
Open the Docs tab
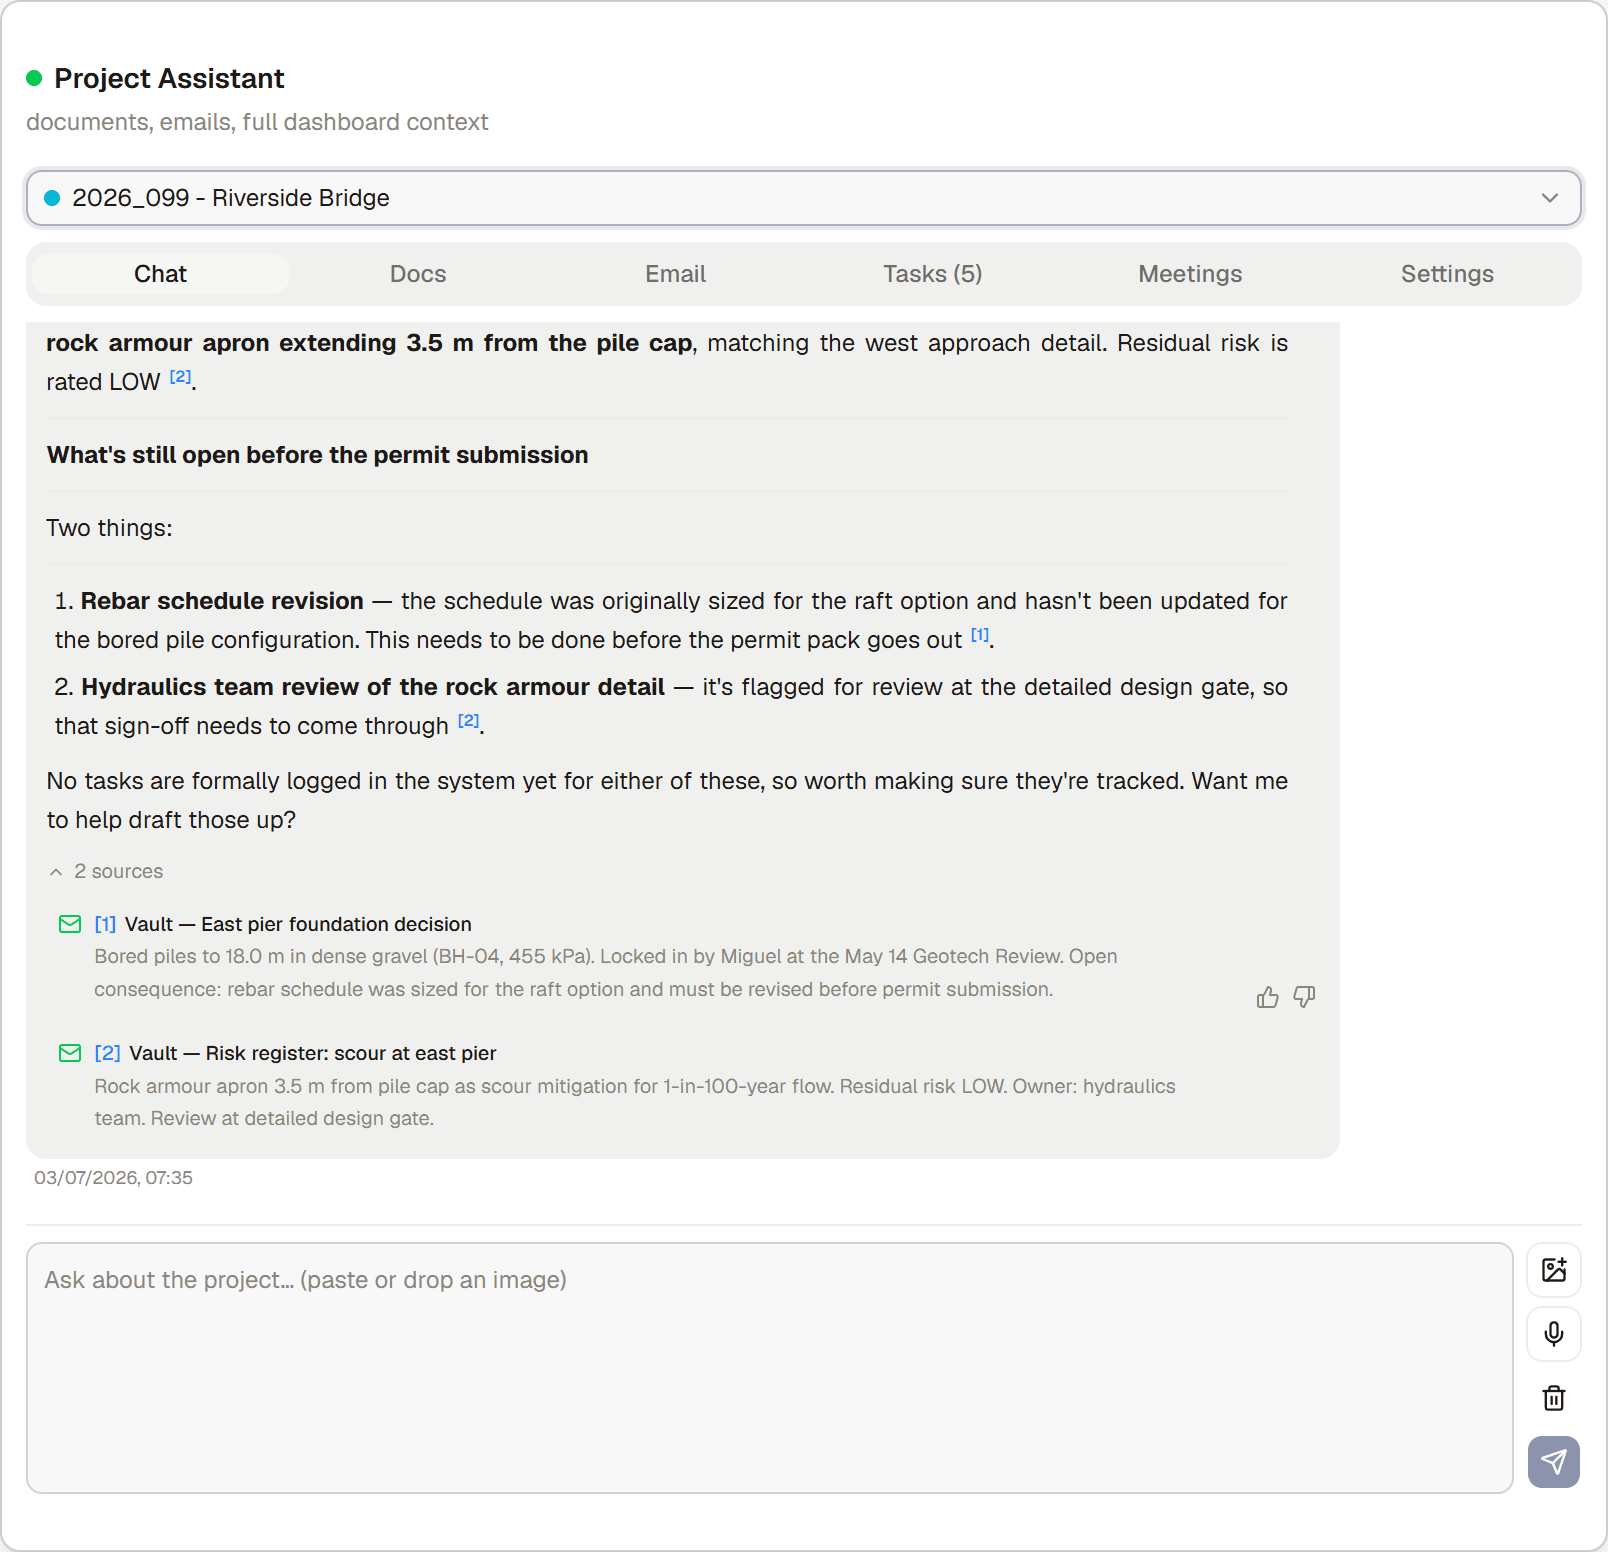[418, 274]
